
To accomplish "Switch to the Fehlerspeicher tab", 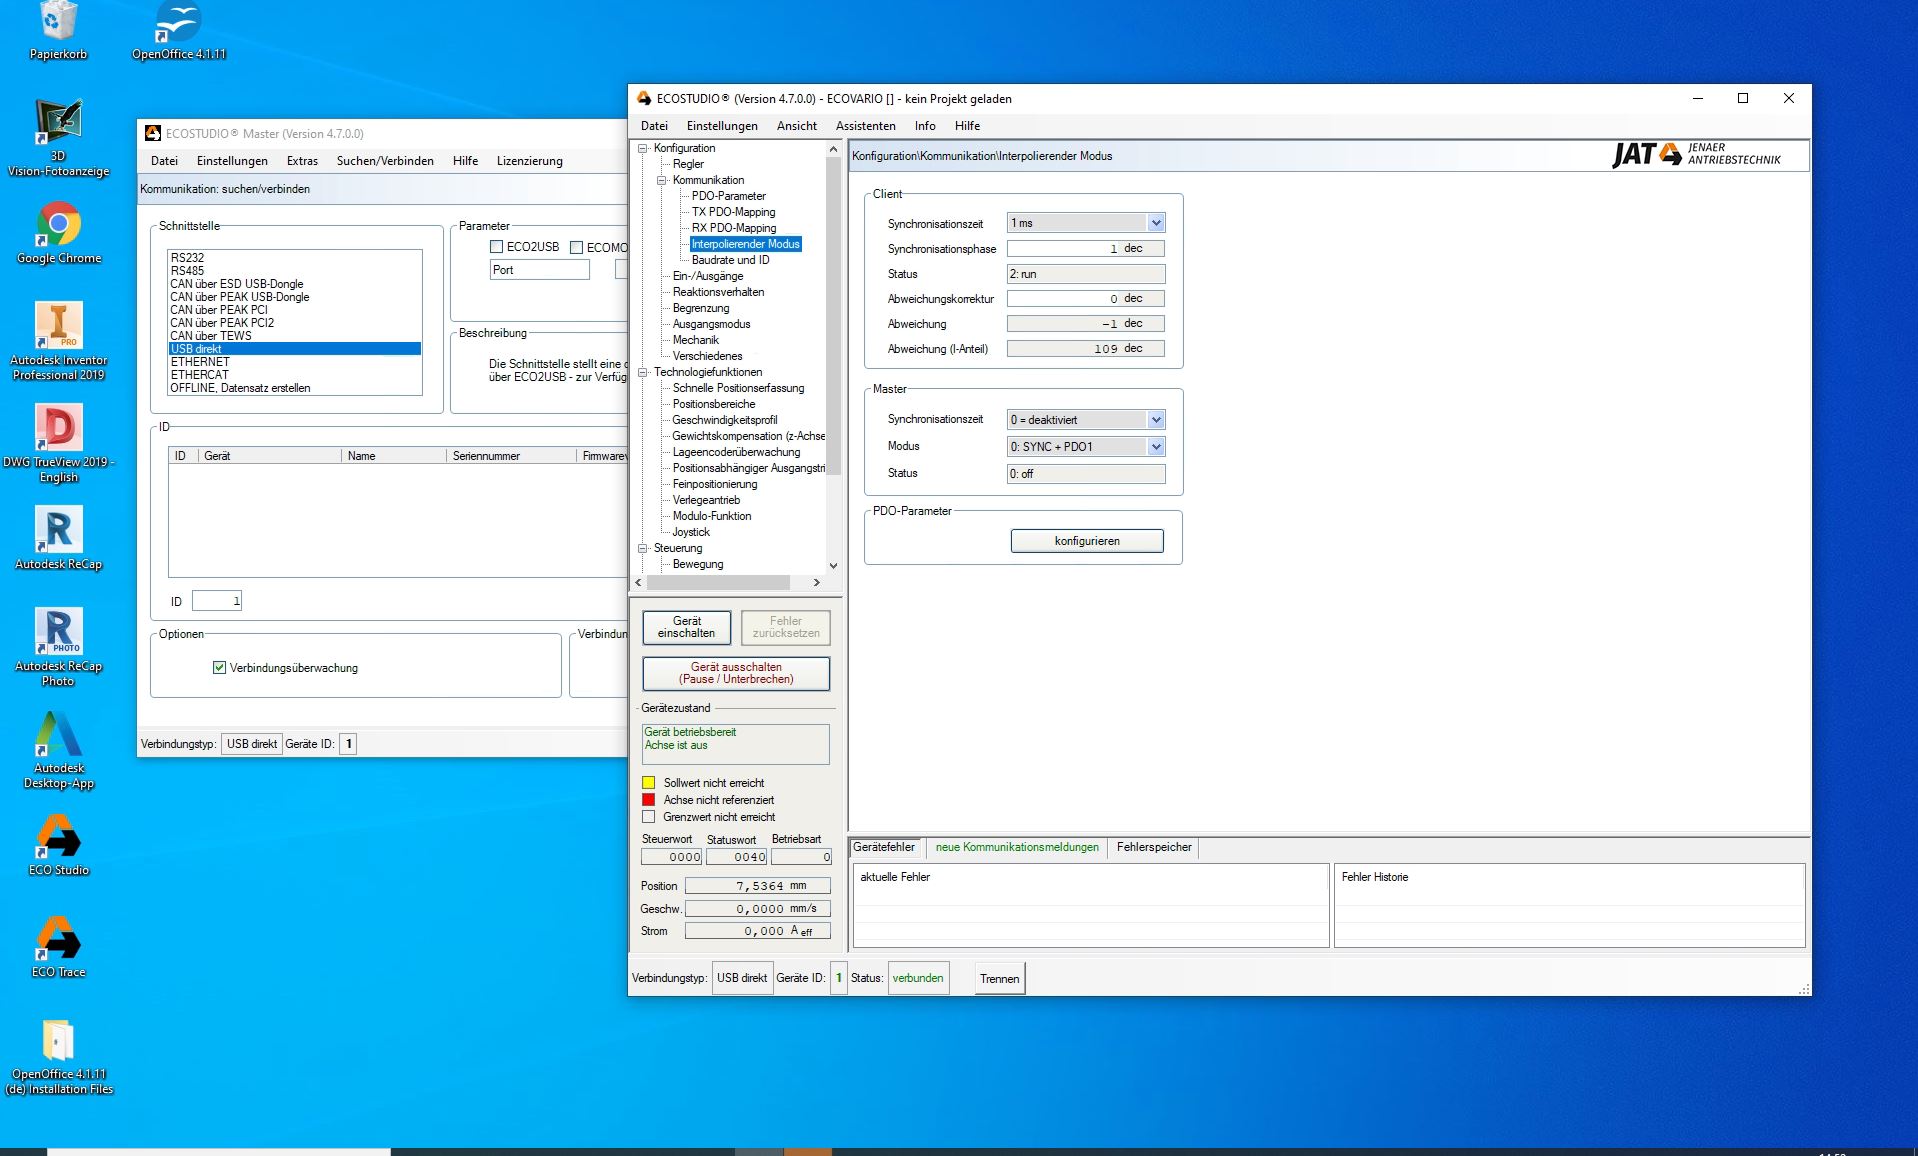I will (x=1154, y=847).
